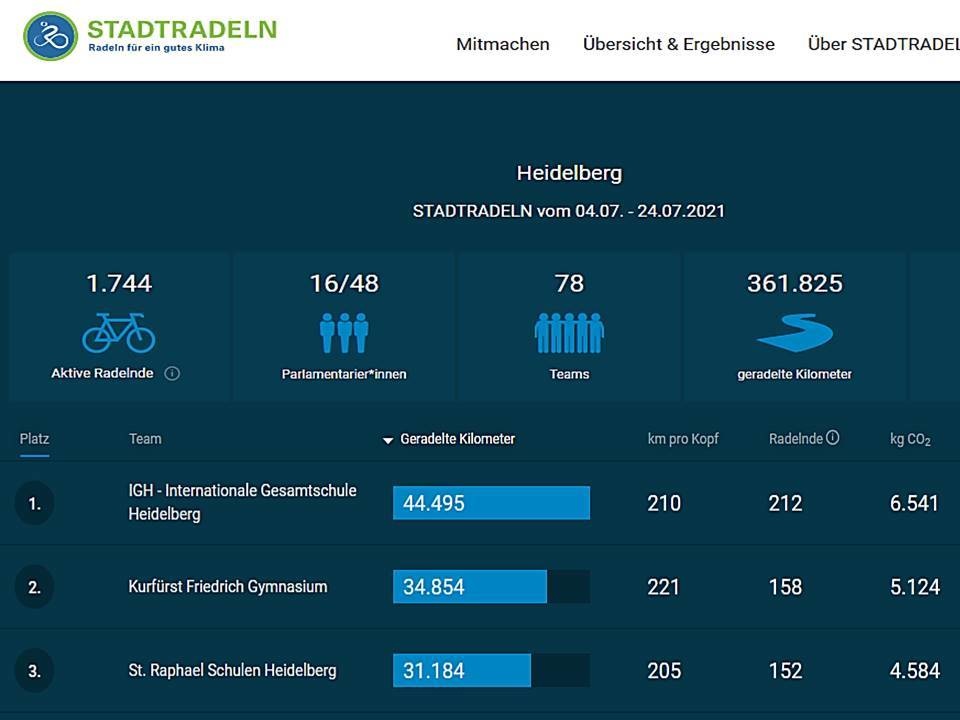The image size is (960, 720).
Task: Open the Übersicht & Ergebnisse menu
Action: pos(678,44)
